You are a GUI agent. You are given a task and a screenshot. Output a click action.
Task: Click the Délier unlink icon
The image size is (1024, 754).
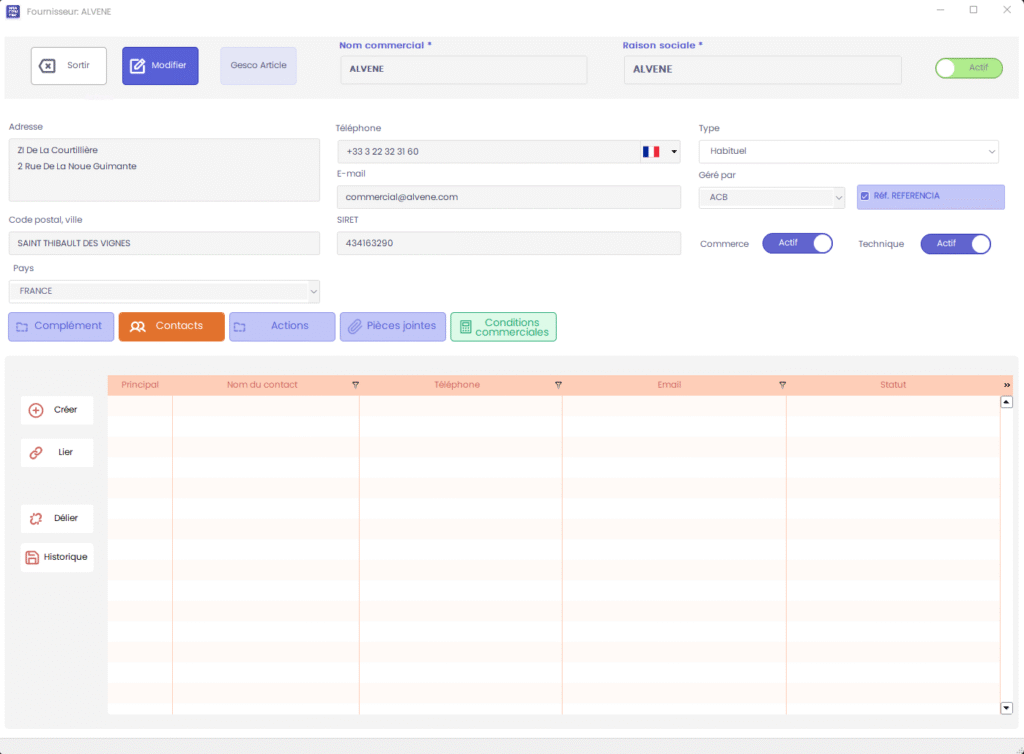36,518
